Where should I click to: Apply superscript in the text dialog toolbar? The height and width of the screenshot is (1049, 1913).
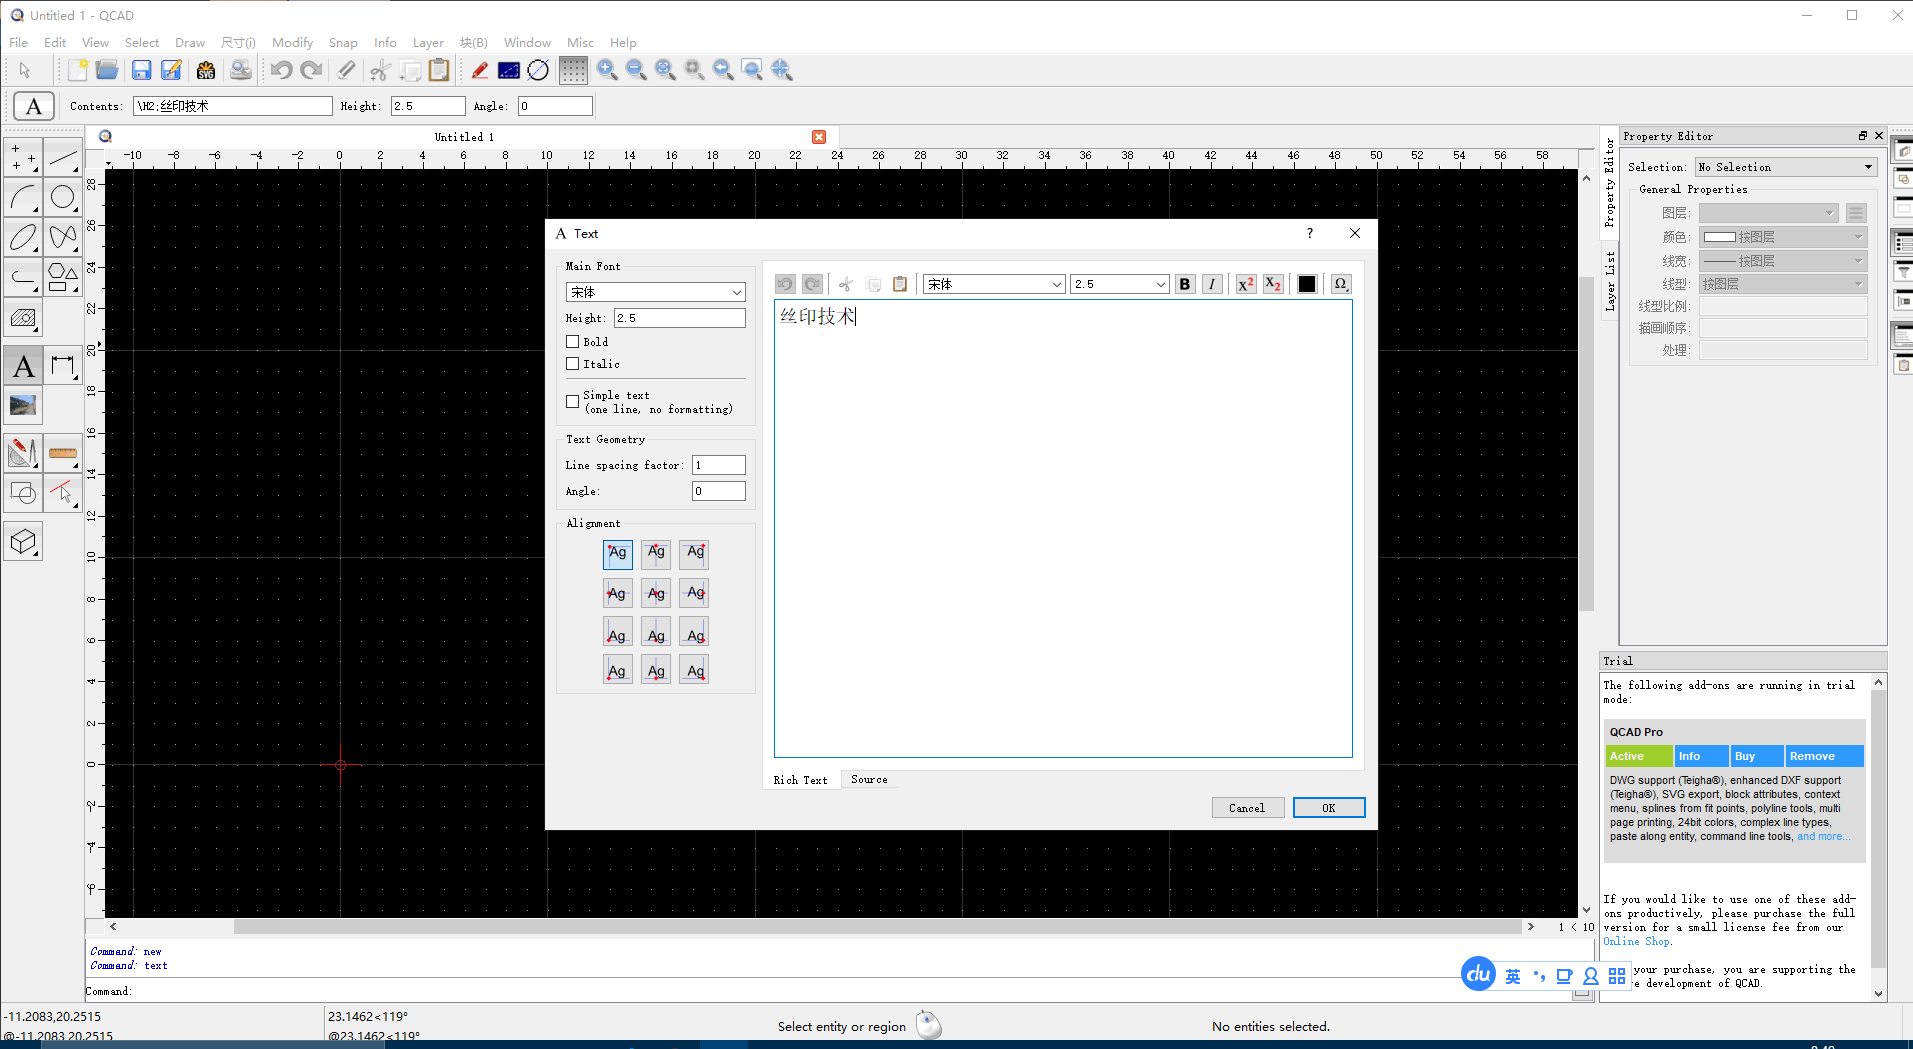pos(1244,283)
